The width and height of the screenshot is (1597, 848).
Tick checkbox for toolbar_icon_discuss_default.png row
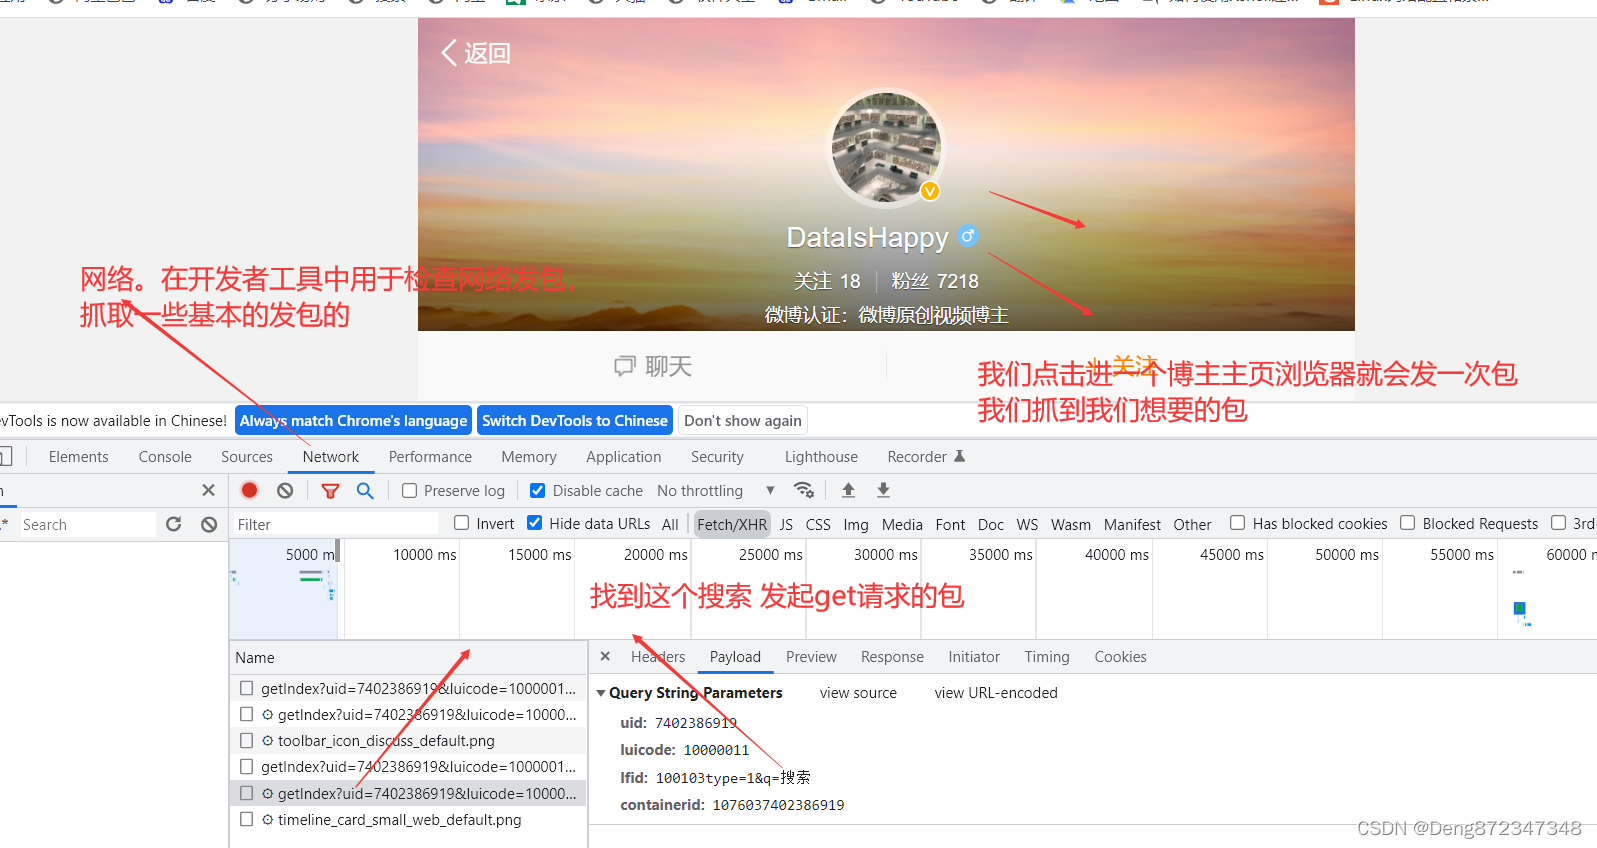click(246, 741)
